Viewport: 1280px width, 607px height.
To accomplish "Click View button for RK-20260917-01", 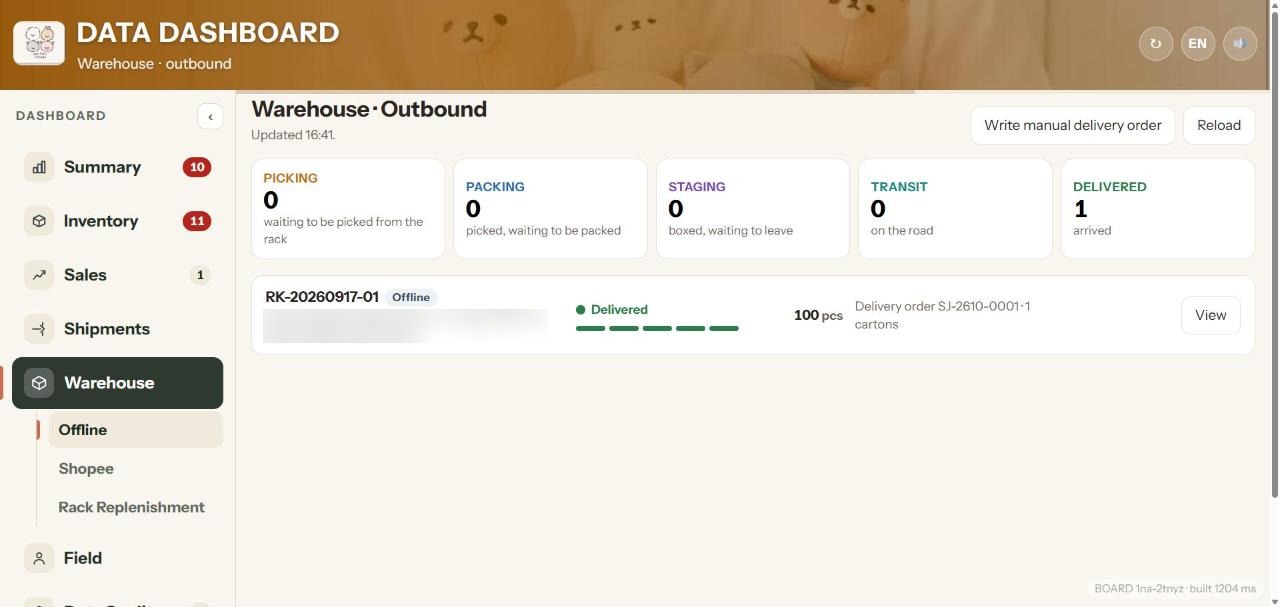I will (x=1210, y=315).
